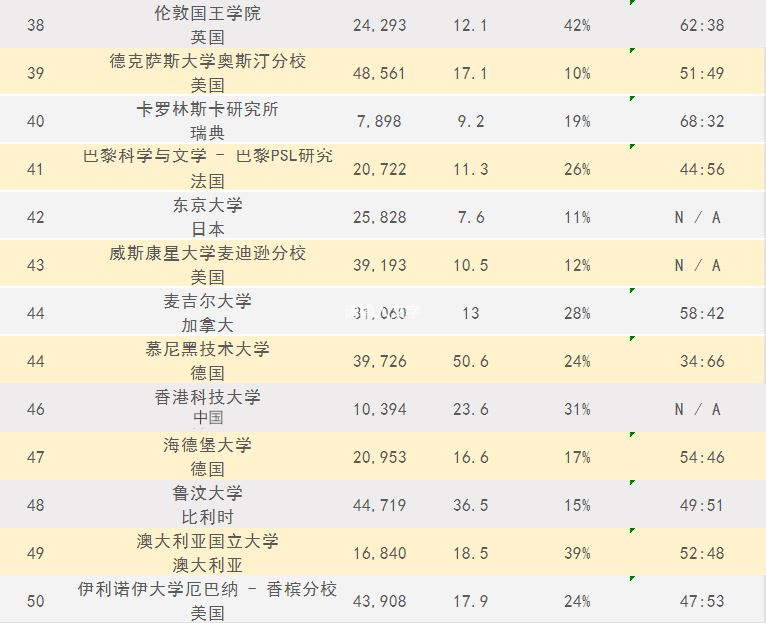
Task: Click rank number 48
Action: tap(36, 505)
